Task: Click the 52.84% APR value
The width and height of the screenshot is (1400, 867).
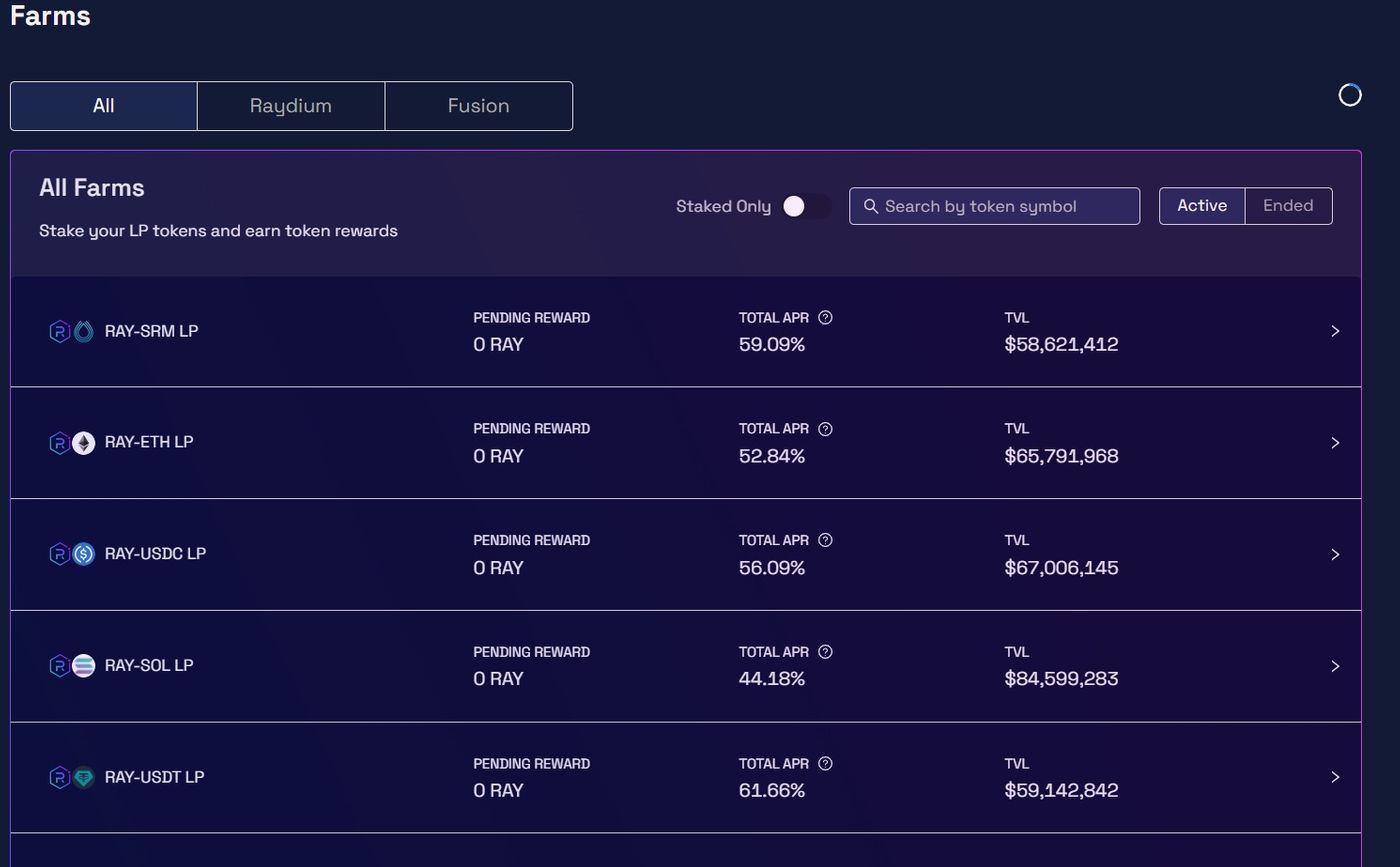Action: [772, 456]
